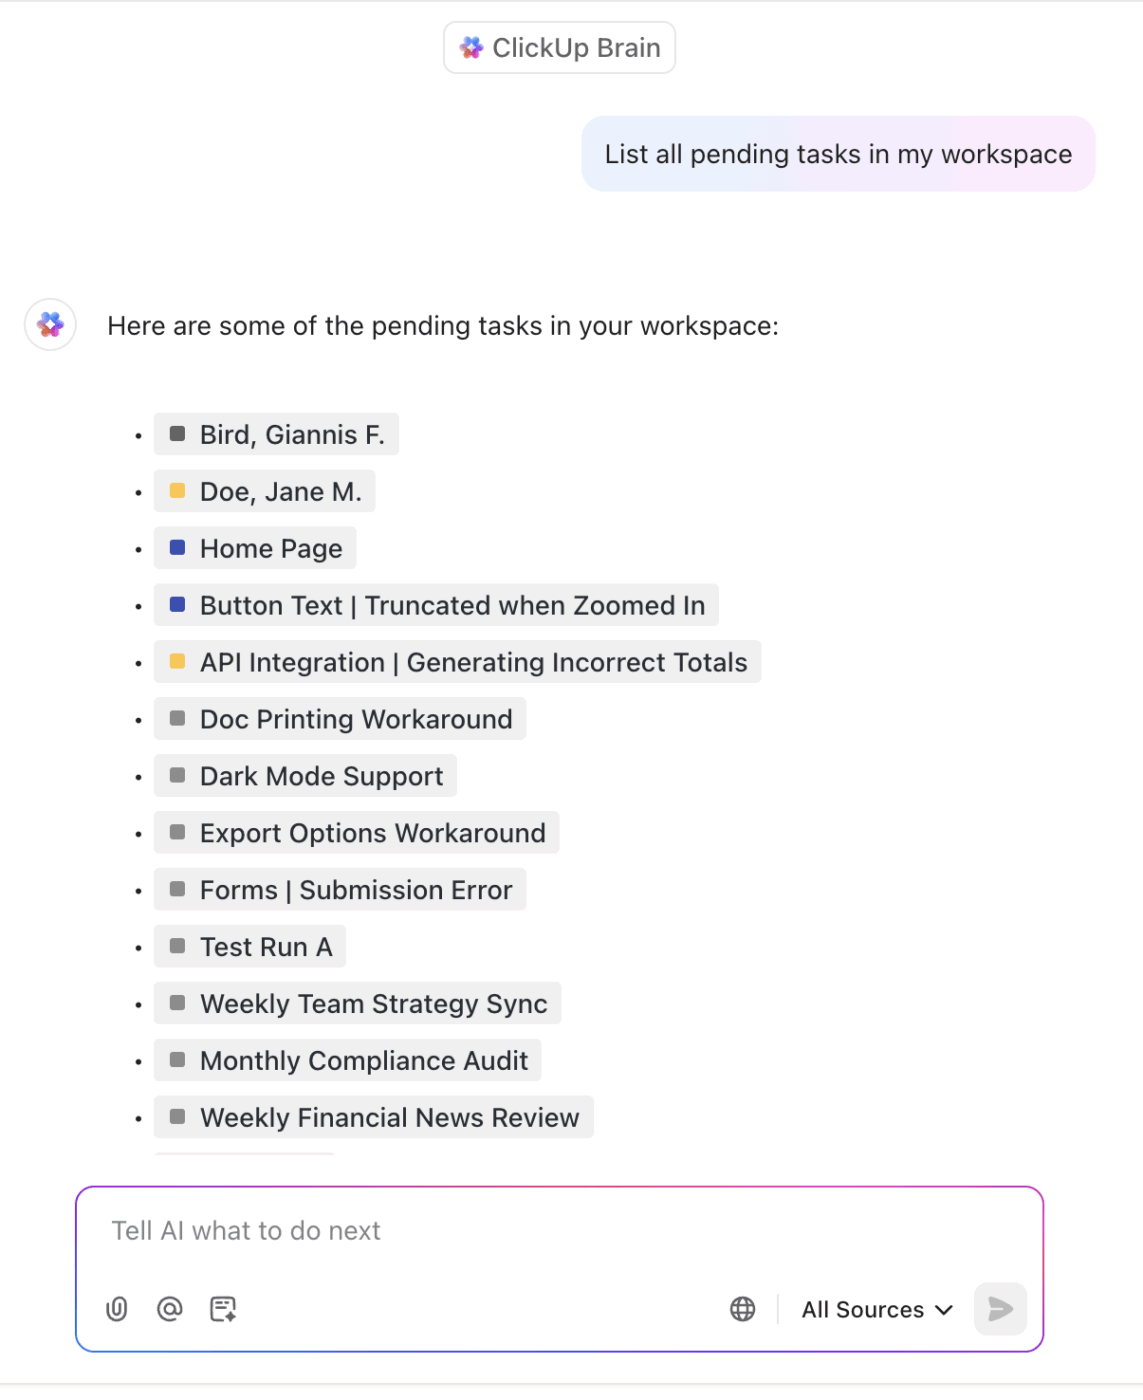
Task: Click blue status square beside Home Page
Action: point(178,548)
